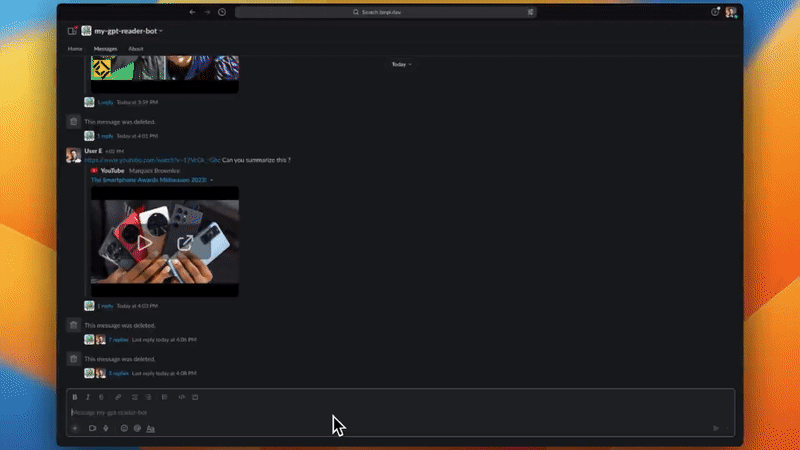Image resolution: width=800 pixels, height=450 pixels.
Task: Click the microphone audio clip icon
Action: click(106, 428)
